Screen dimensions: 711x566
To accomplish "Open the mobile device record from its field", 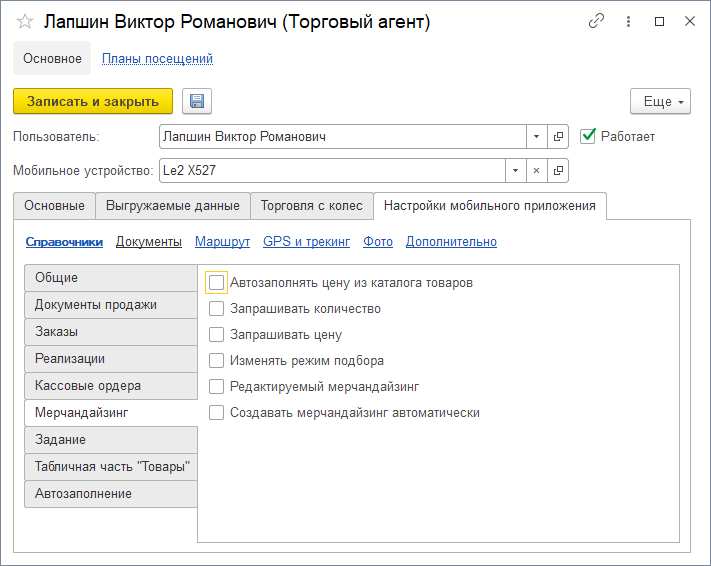I will tap(559, 170).
